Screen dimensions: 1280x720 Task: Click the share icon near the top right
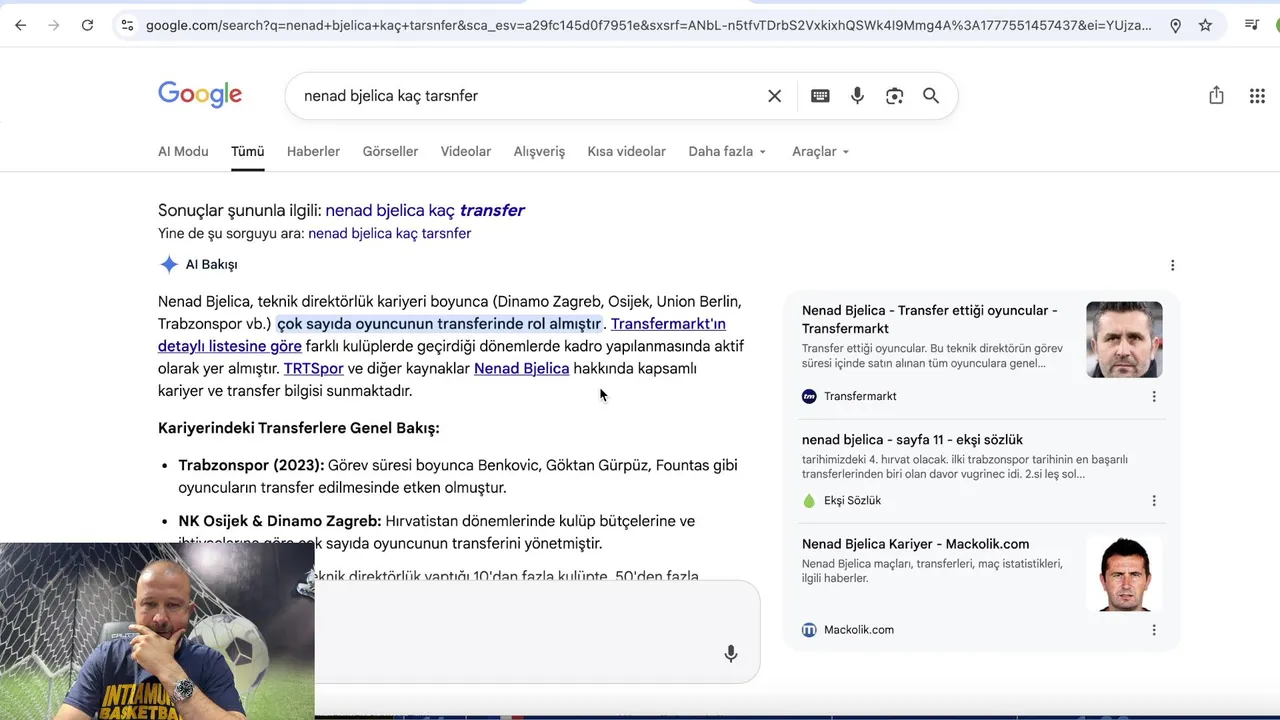coord(1216,95)
